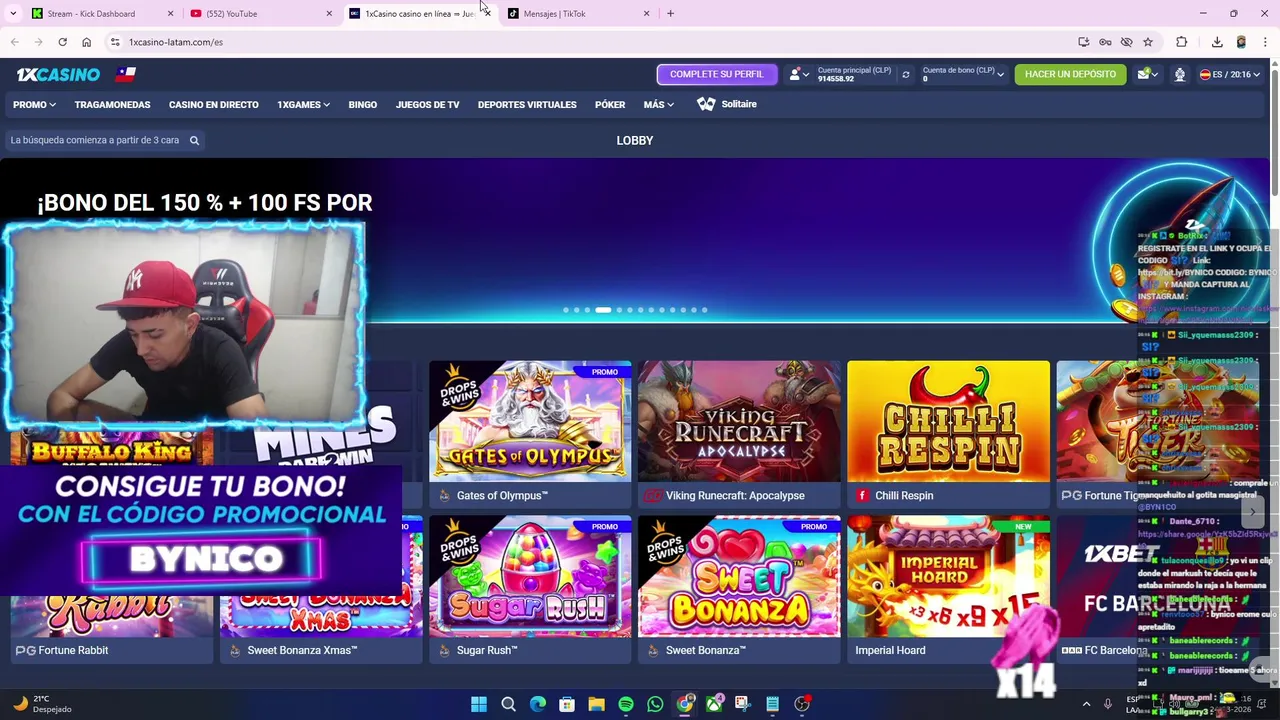Open a new browser tab
This screenshot has height=720, width=1280.
(x=670, y=13)
